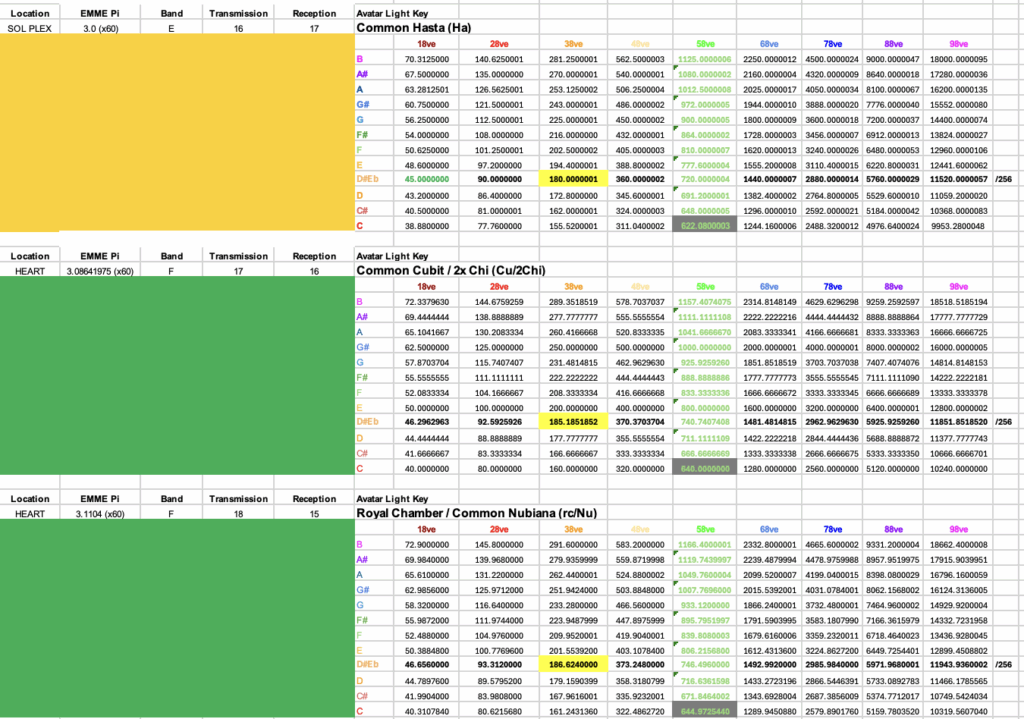Select the yellow highlighted cell 186.6240000

581,663
